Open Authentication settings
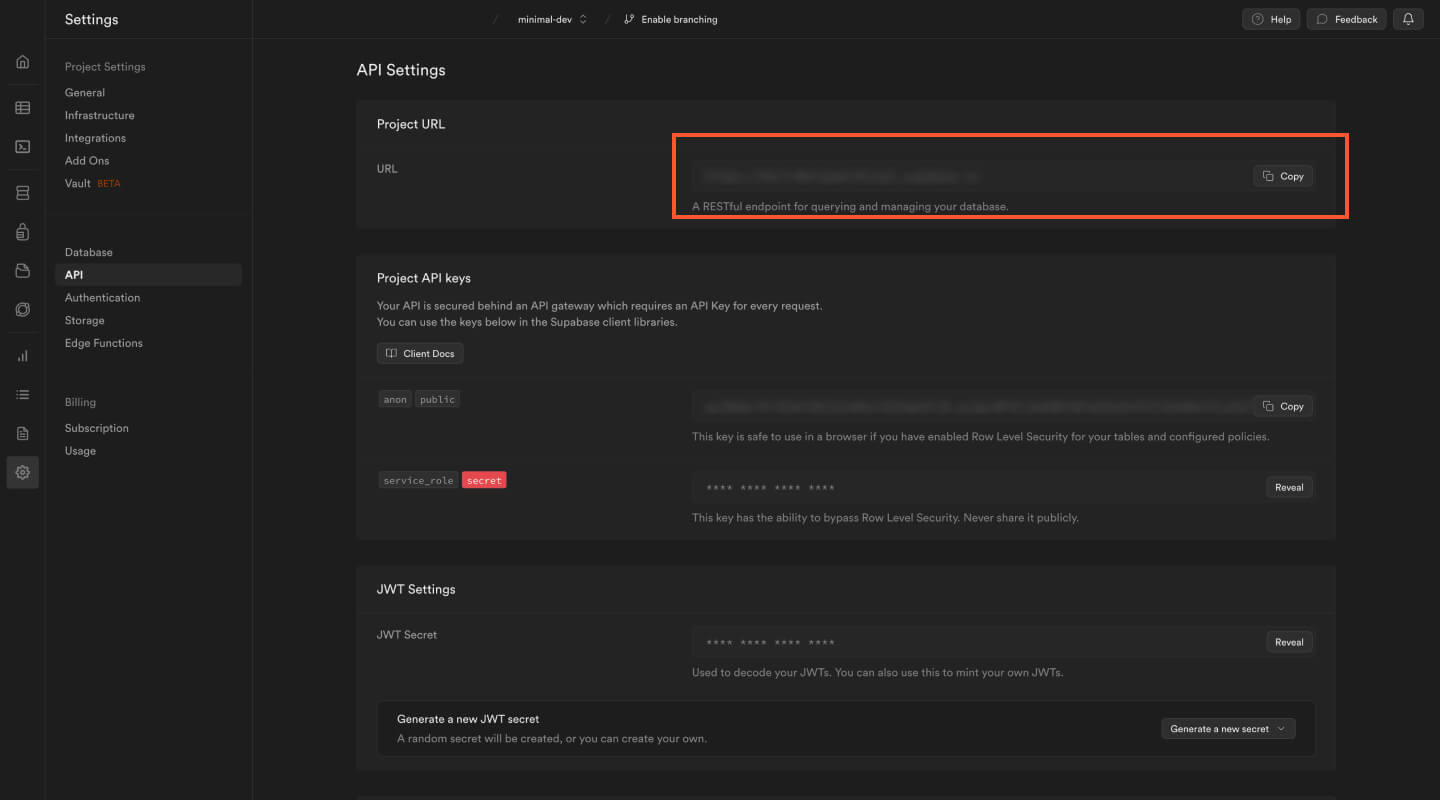 (x=102, y=297)
